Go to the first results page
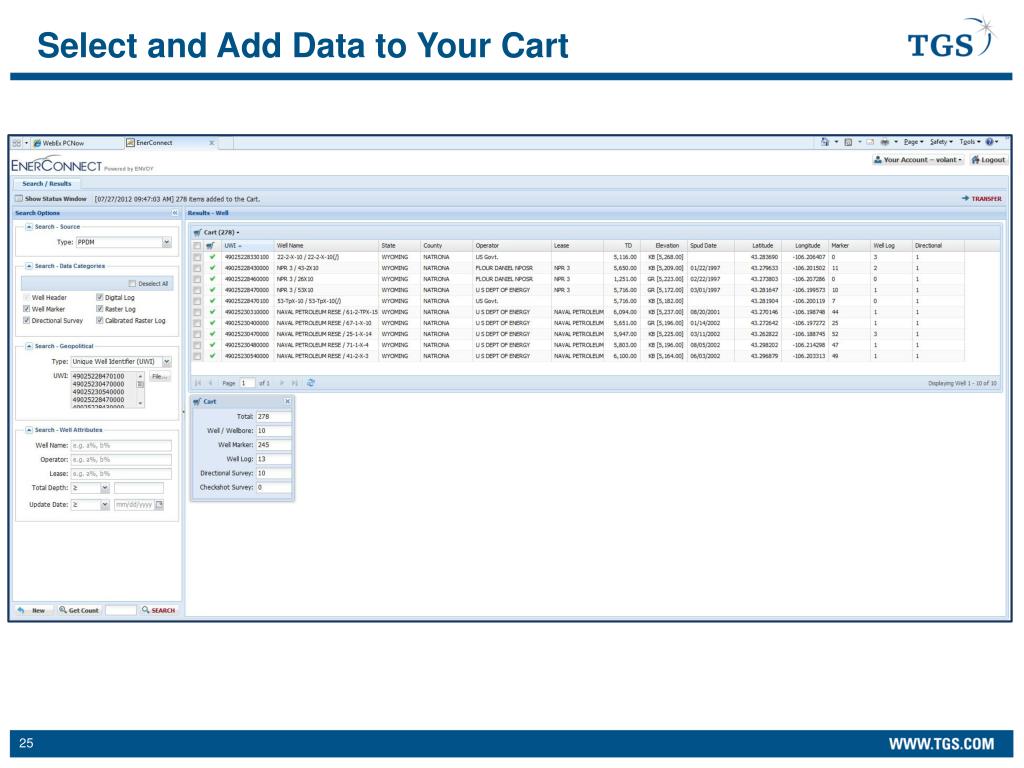1024x768 pixels. tap(198, 383)
